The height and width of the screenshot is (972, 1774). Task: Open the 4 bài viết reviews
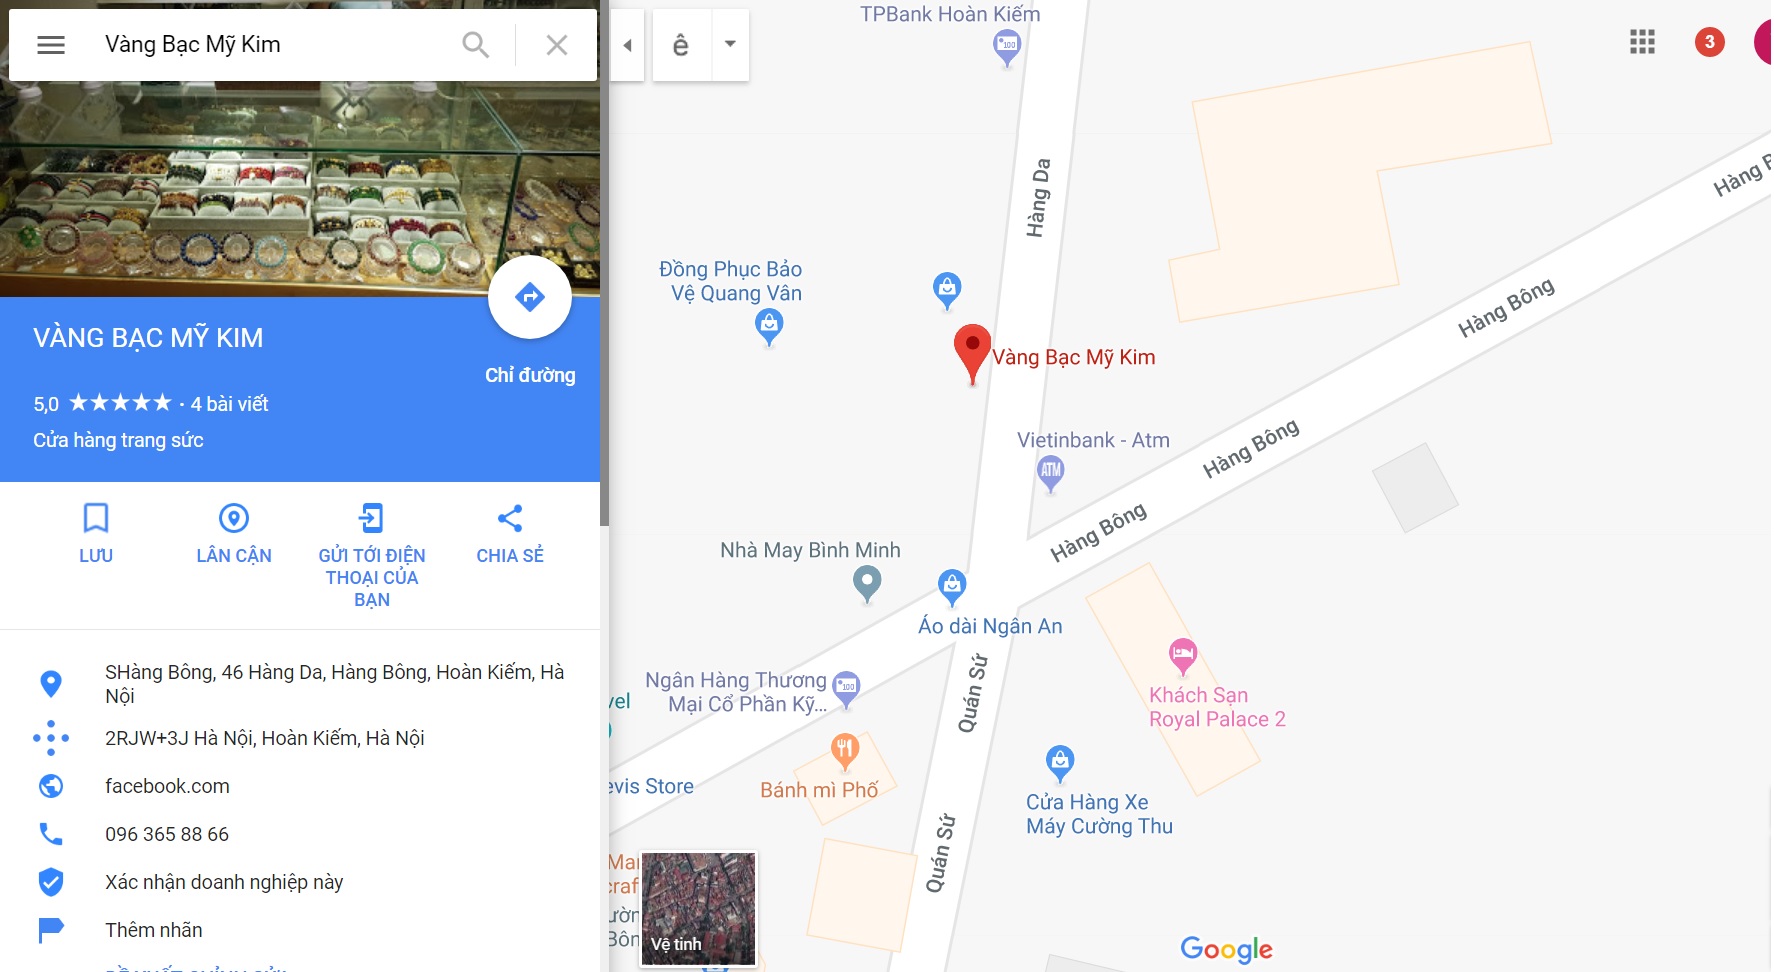229,404
